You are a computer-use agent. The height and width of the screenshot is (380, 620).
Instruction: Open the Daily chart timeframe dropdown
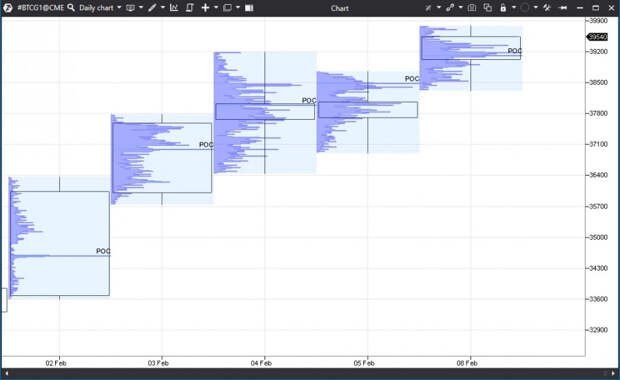coord(100,8)
